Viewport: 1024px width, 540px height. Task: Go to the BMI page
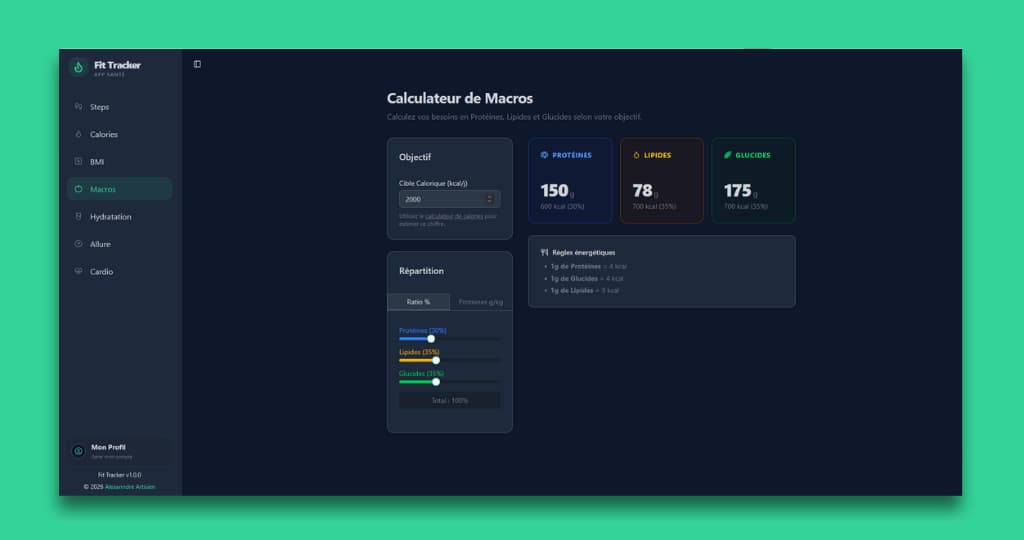coord(120,161)
